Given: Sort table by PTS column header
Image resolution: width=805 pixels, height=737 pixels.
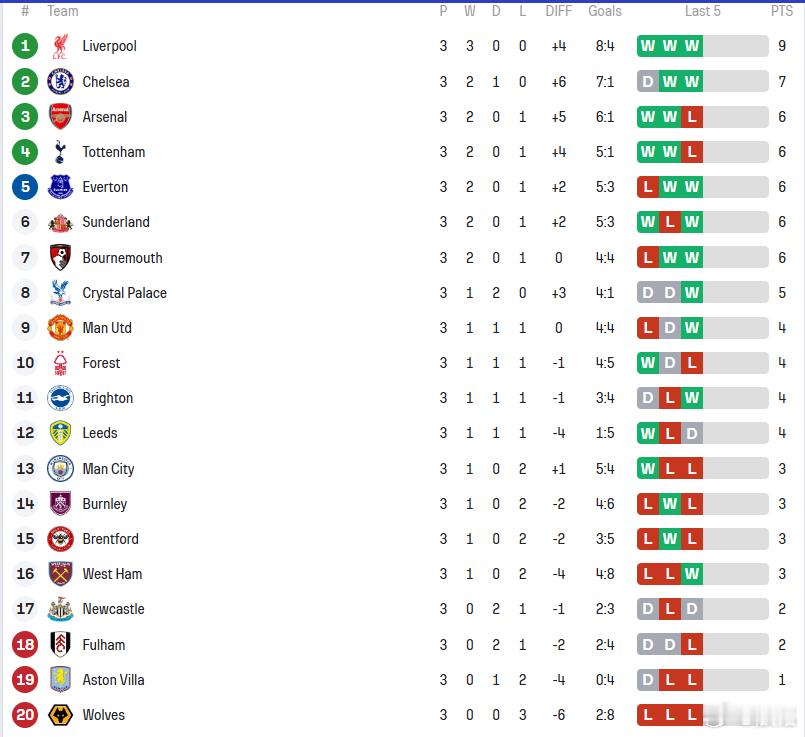Looking at the screenshot, I should [x=782, y=11].
